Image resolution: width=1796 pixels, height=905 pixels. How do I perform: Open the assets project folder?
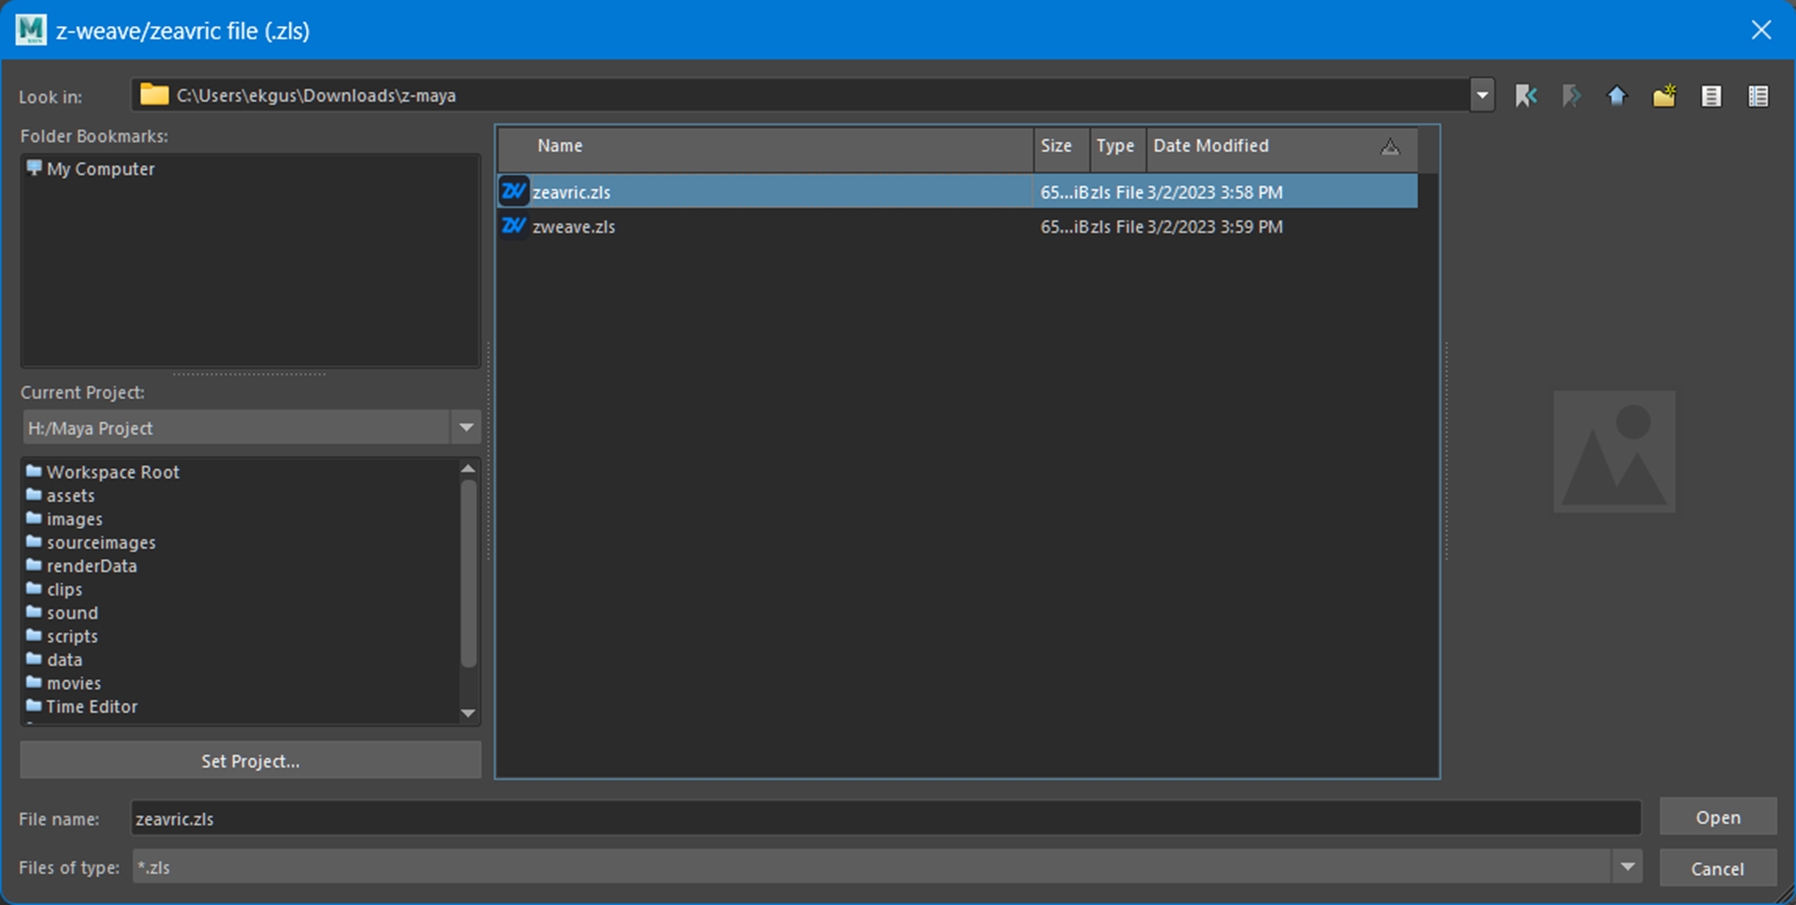pyautogui.click(x=61, y=496)
